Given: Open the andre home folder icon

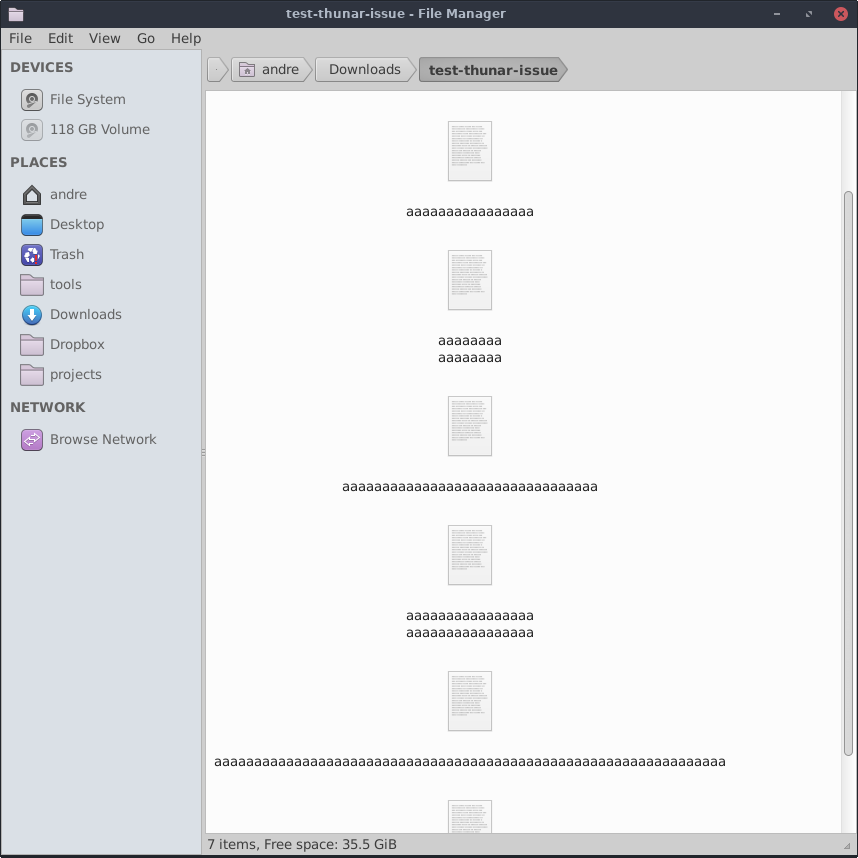Looking at the screenshot, I should point(32,195).
